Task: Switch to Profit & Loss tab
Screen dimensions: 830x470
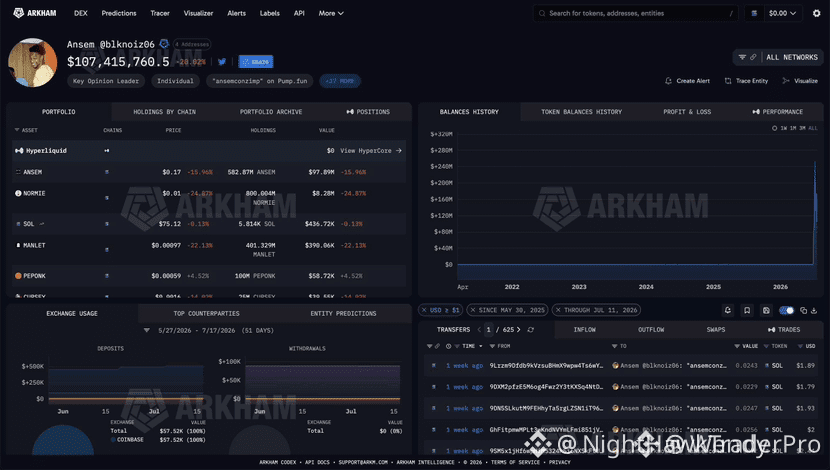Action: 687,112
